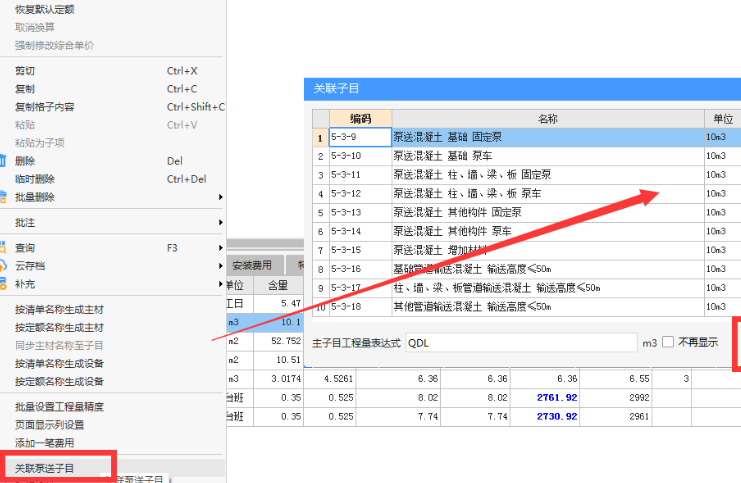
Task: Choose 恢复默认定额 in context menu
Action: [44, 9]
